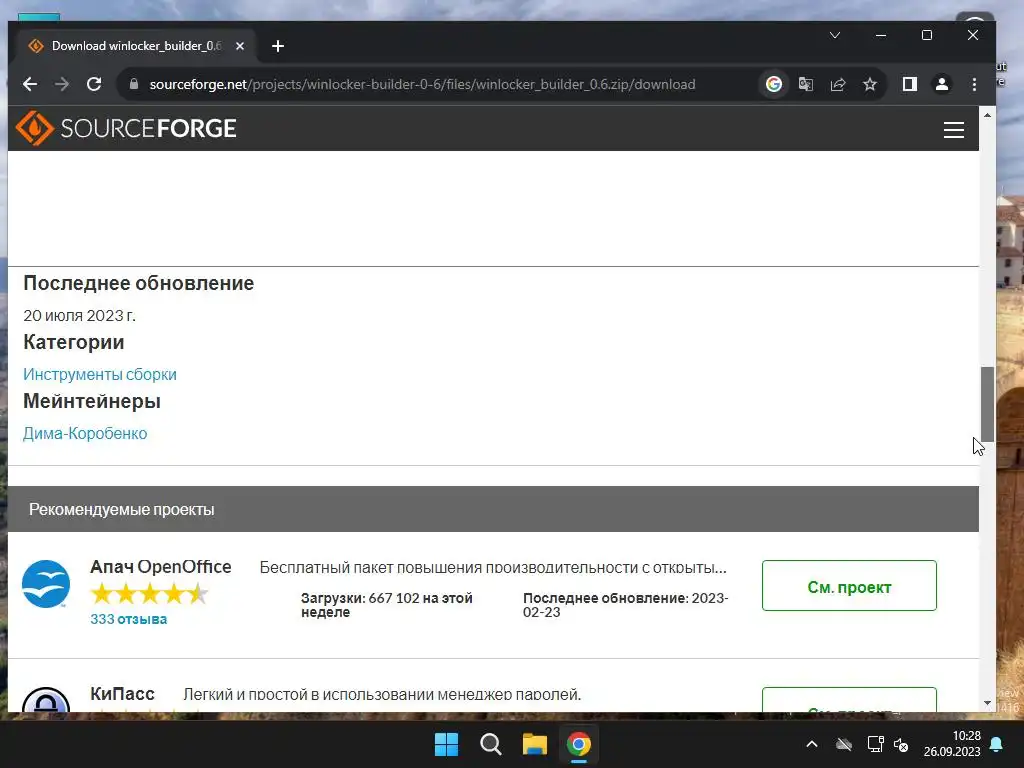Click Загрузки: 667 102 text
The image size is (1024, 768).
click(x=387, y=605)
